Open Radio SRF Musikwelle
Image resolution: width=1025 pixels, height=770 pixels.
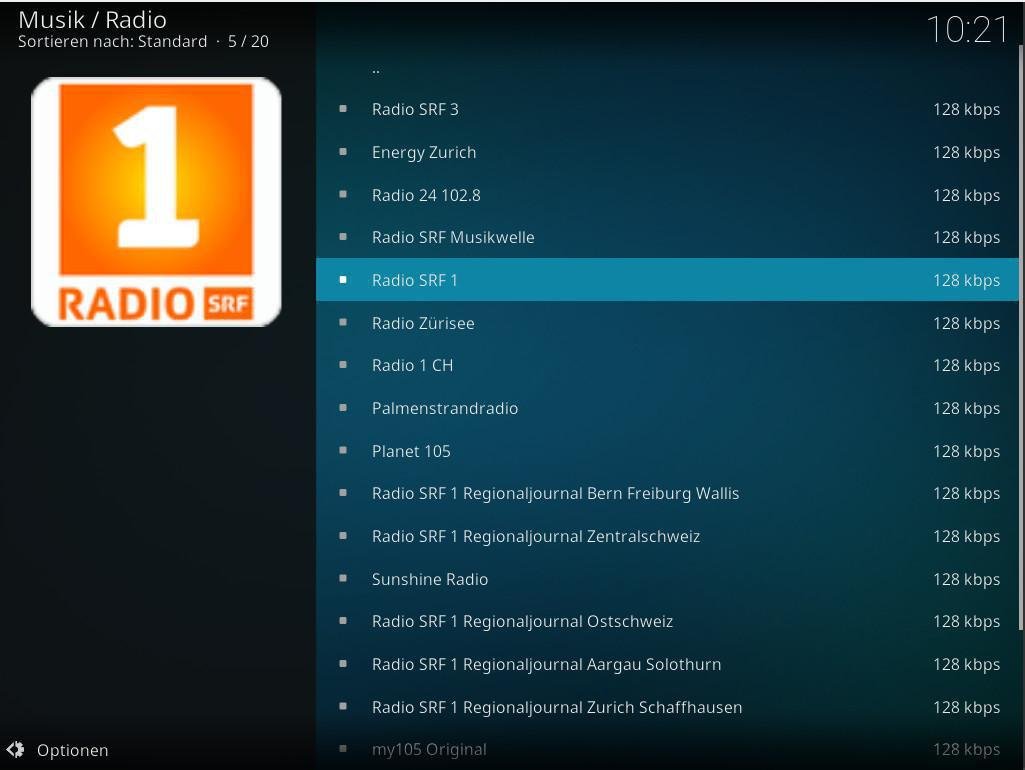click(x=667, y=237)
